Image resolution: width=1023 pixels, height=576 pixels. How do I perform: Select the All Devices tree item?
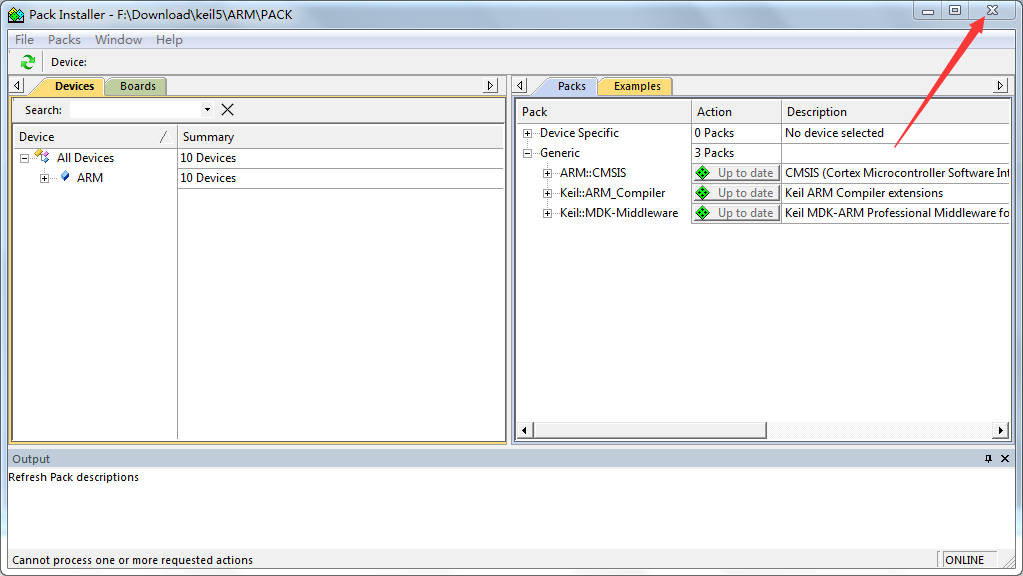(85, 158)
